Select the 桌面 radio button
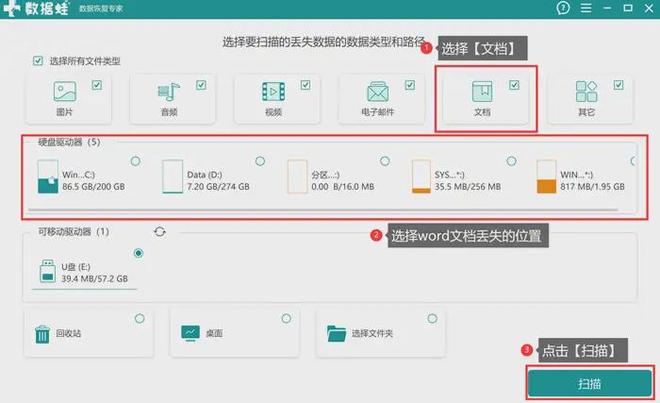This screenshot has width=660, height=403. click(x=286, y=318)
